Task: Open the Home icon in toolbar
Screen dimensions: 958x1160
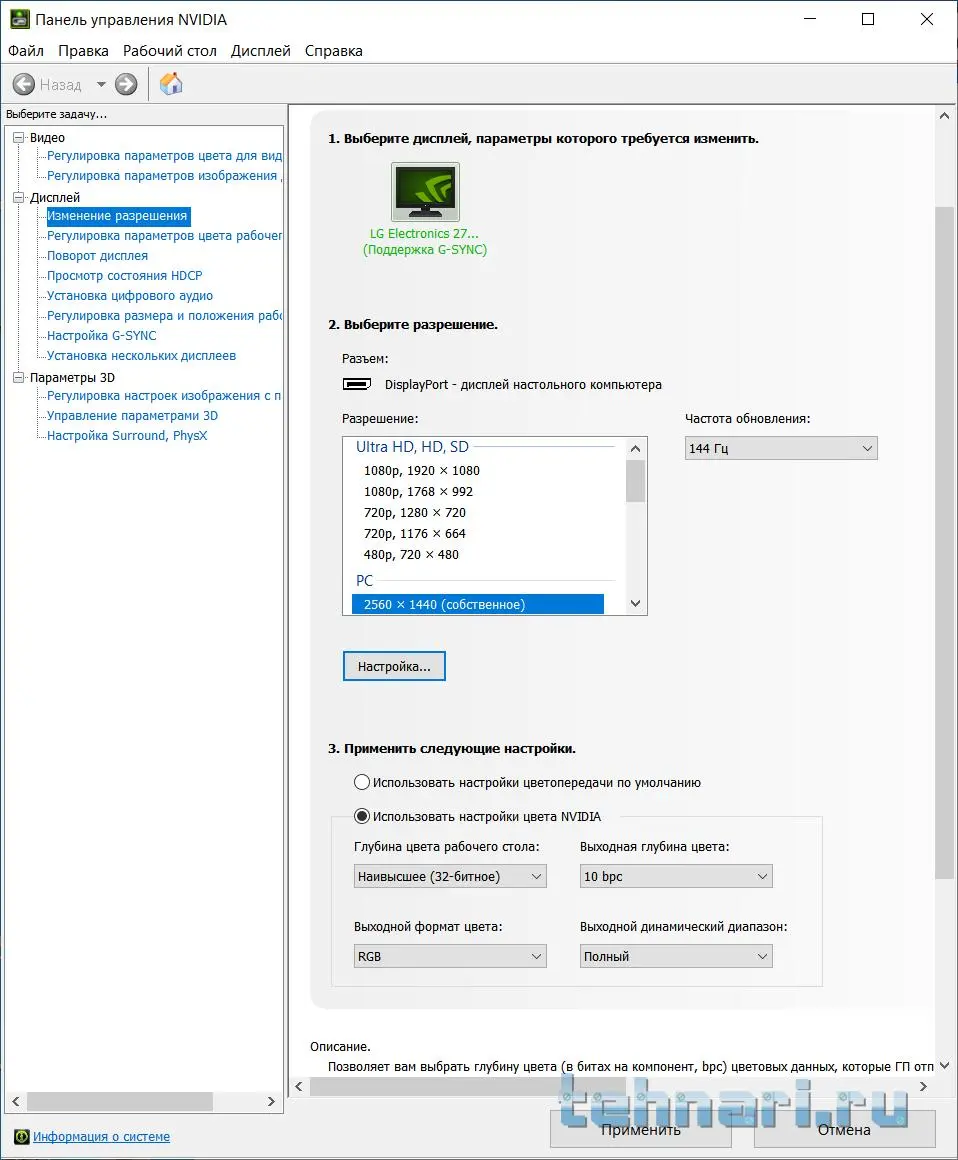Action: click(x=171, y=84)
